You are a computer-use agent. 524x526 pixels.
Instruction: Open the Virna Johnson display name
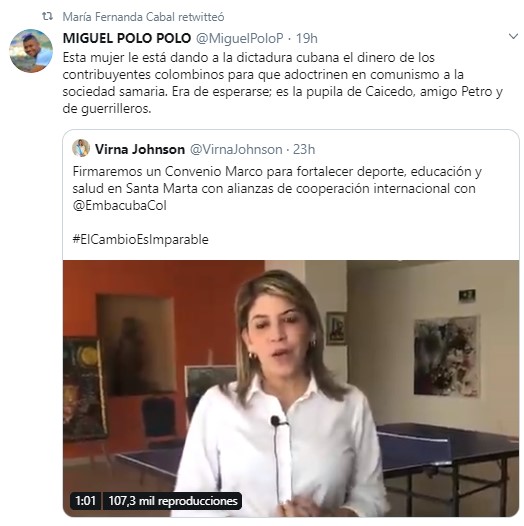pos(140,149)
